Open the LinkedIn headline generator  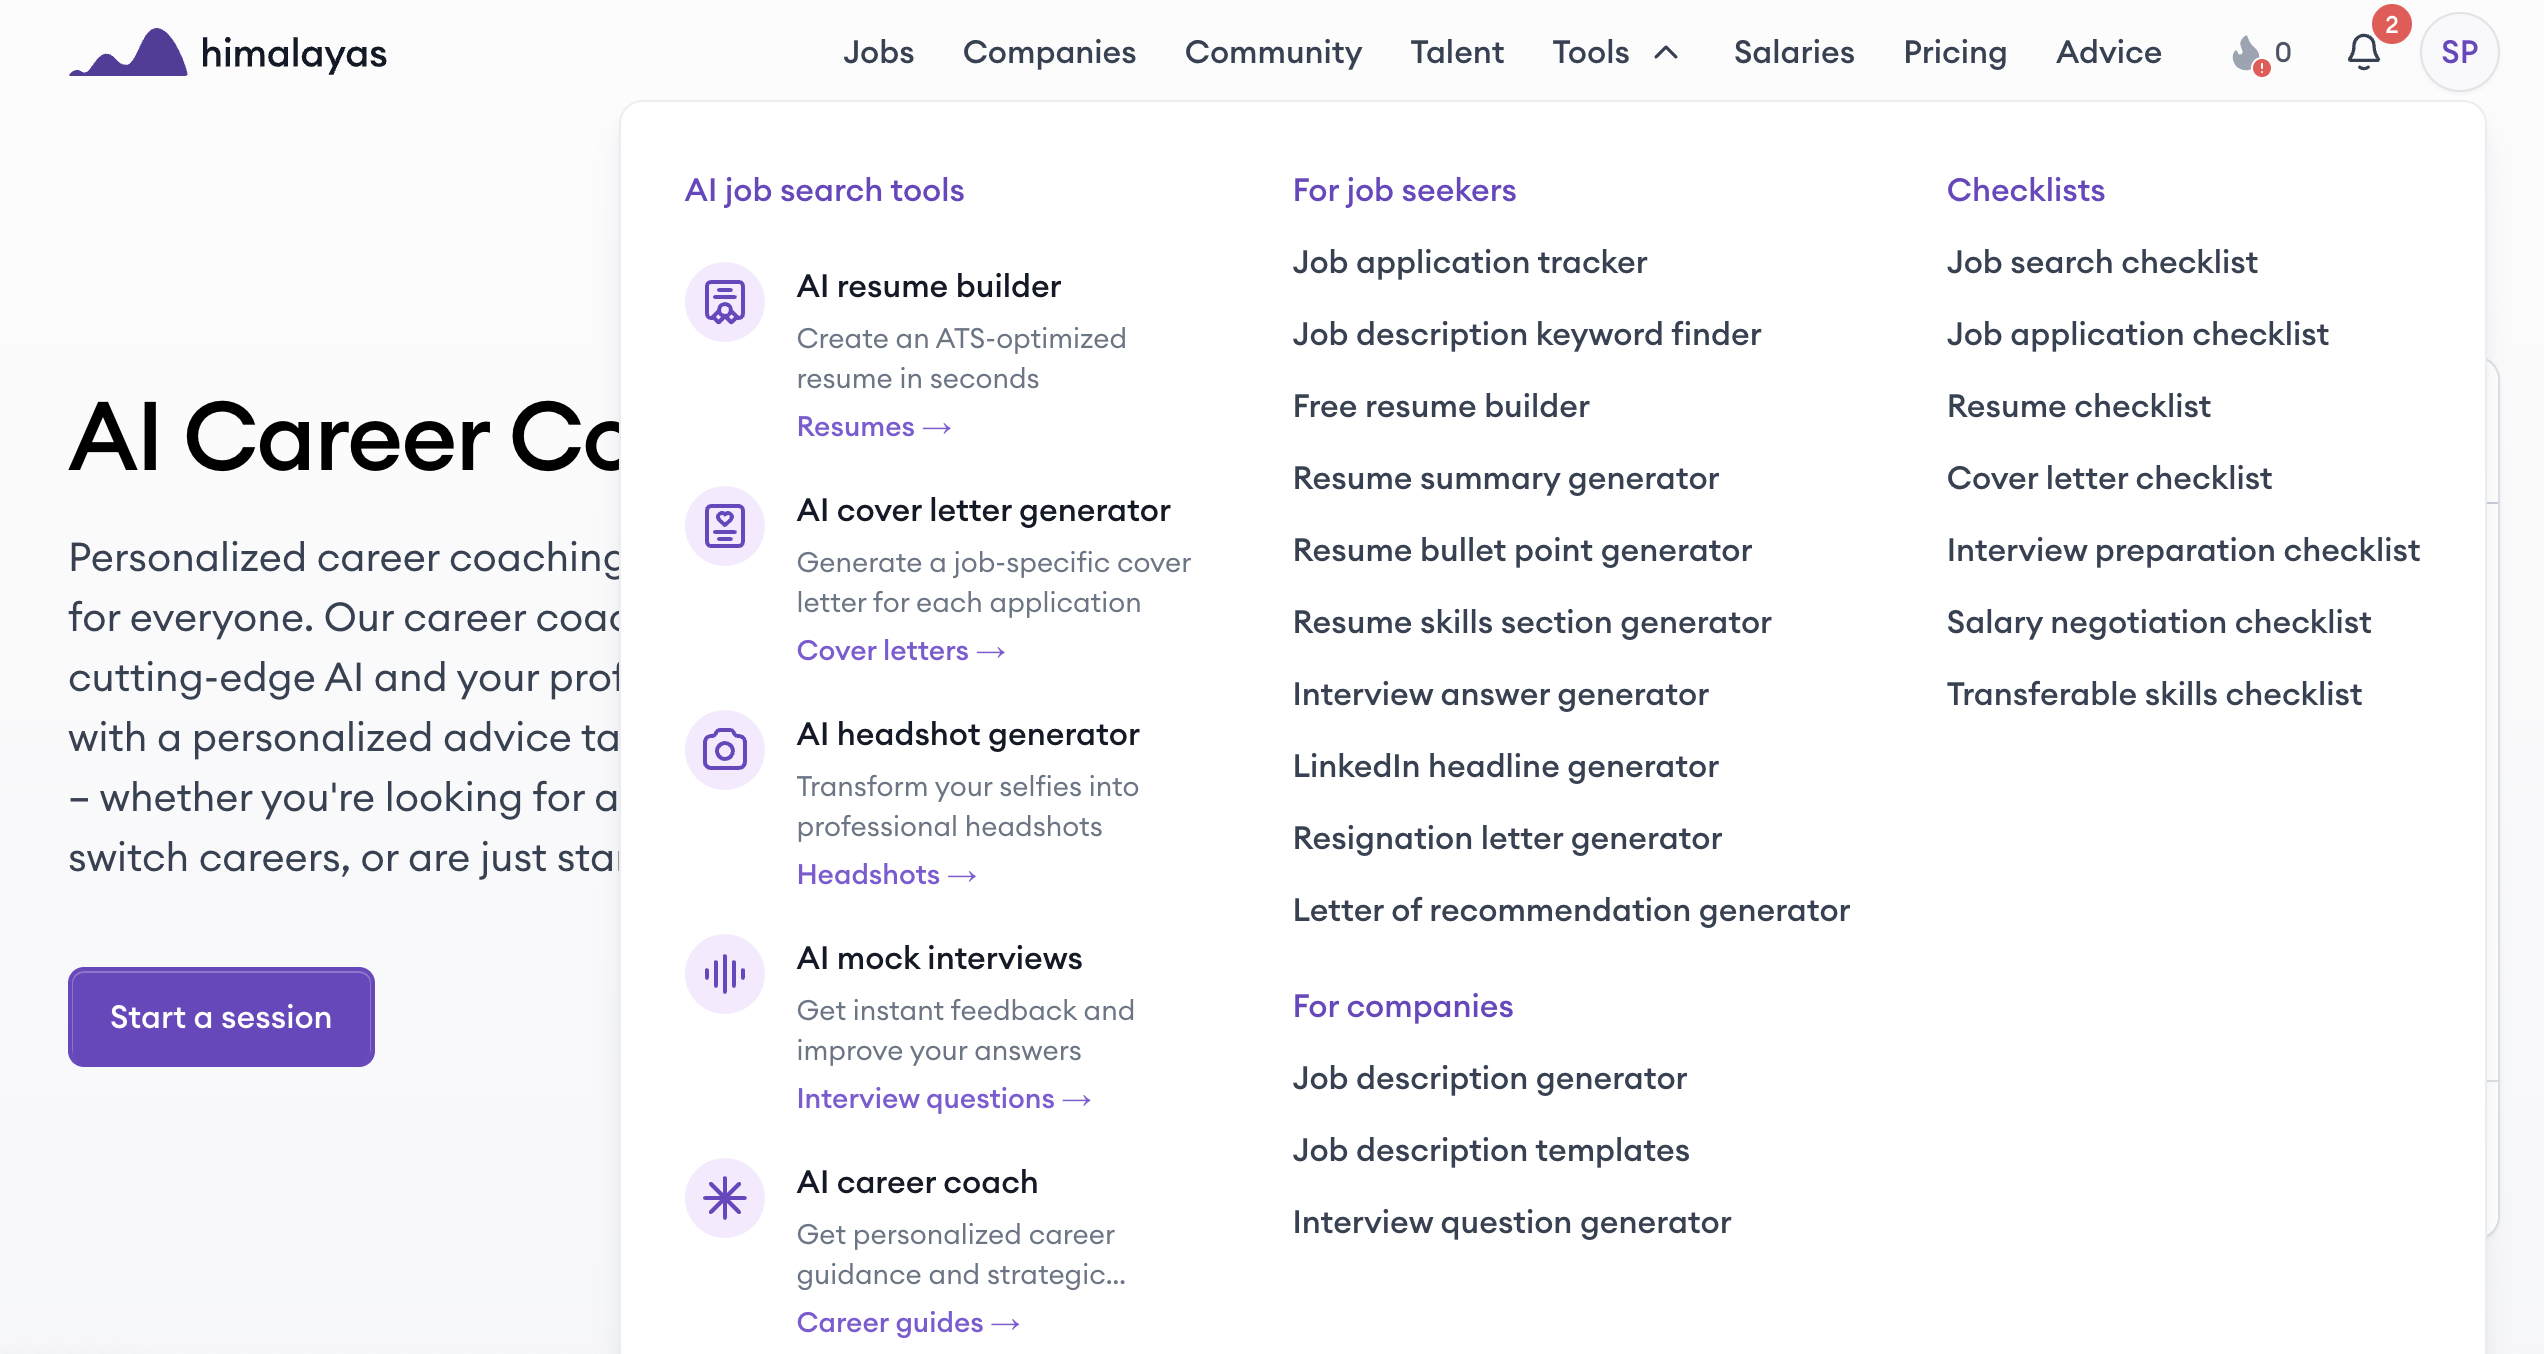[x=1505, y=766]
